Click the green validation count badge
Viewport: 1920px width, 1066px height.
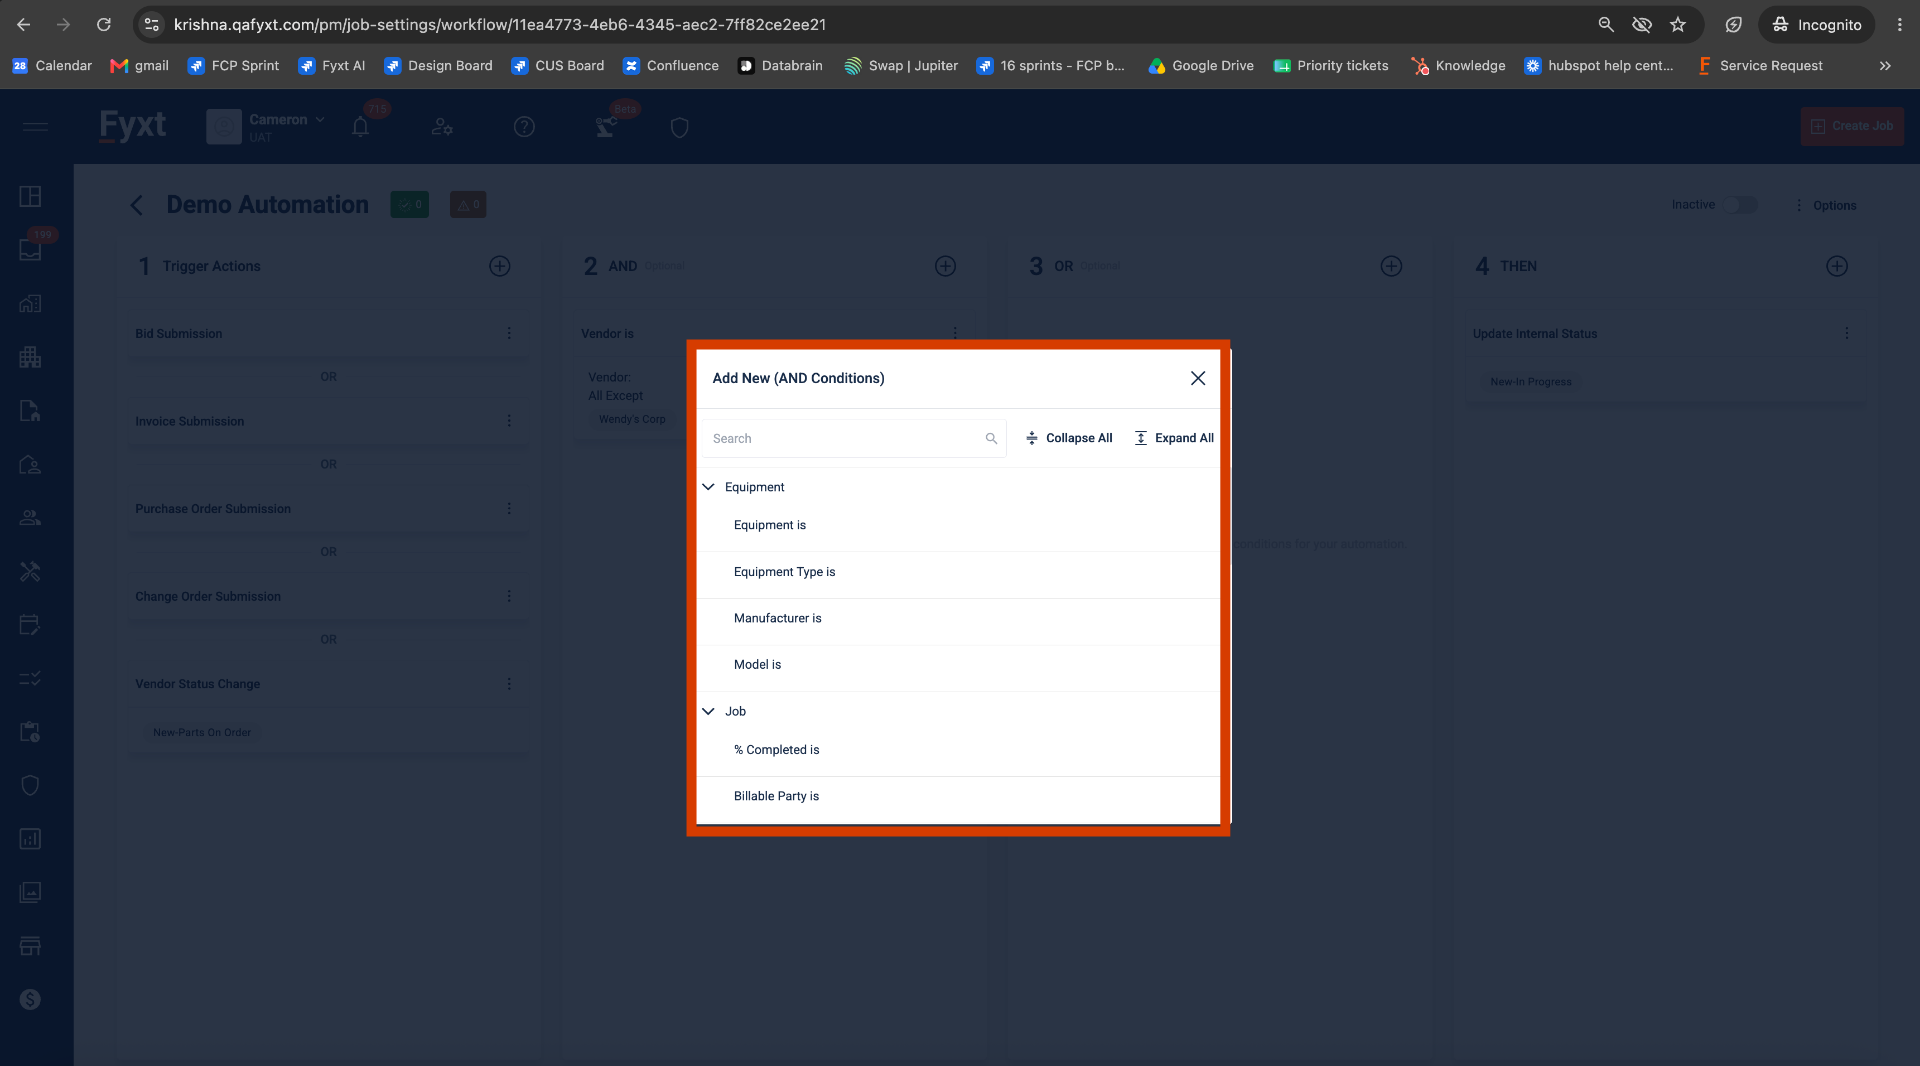[x=410, y=205]
